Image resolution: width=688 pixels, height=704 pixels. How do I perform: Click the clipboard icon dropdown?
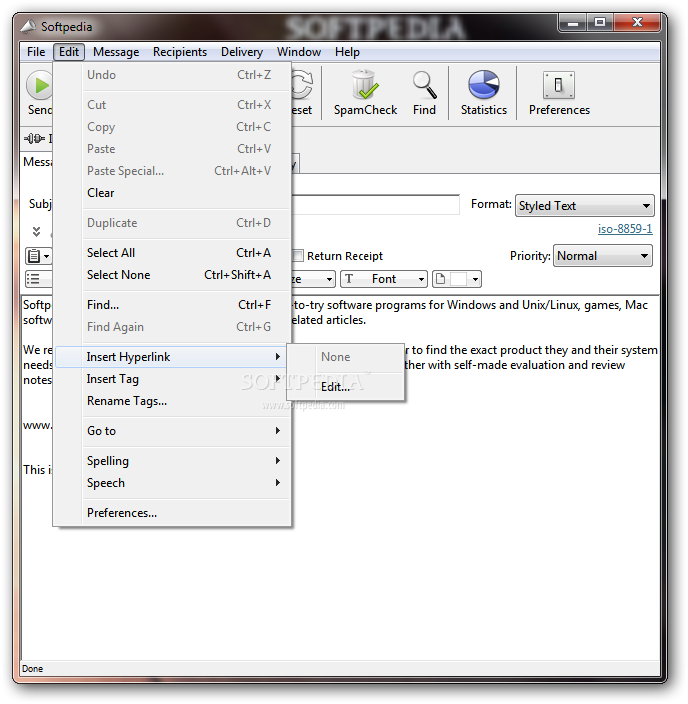pos(38,256)
